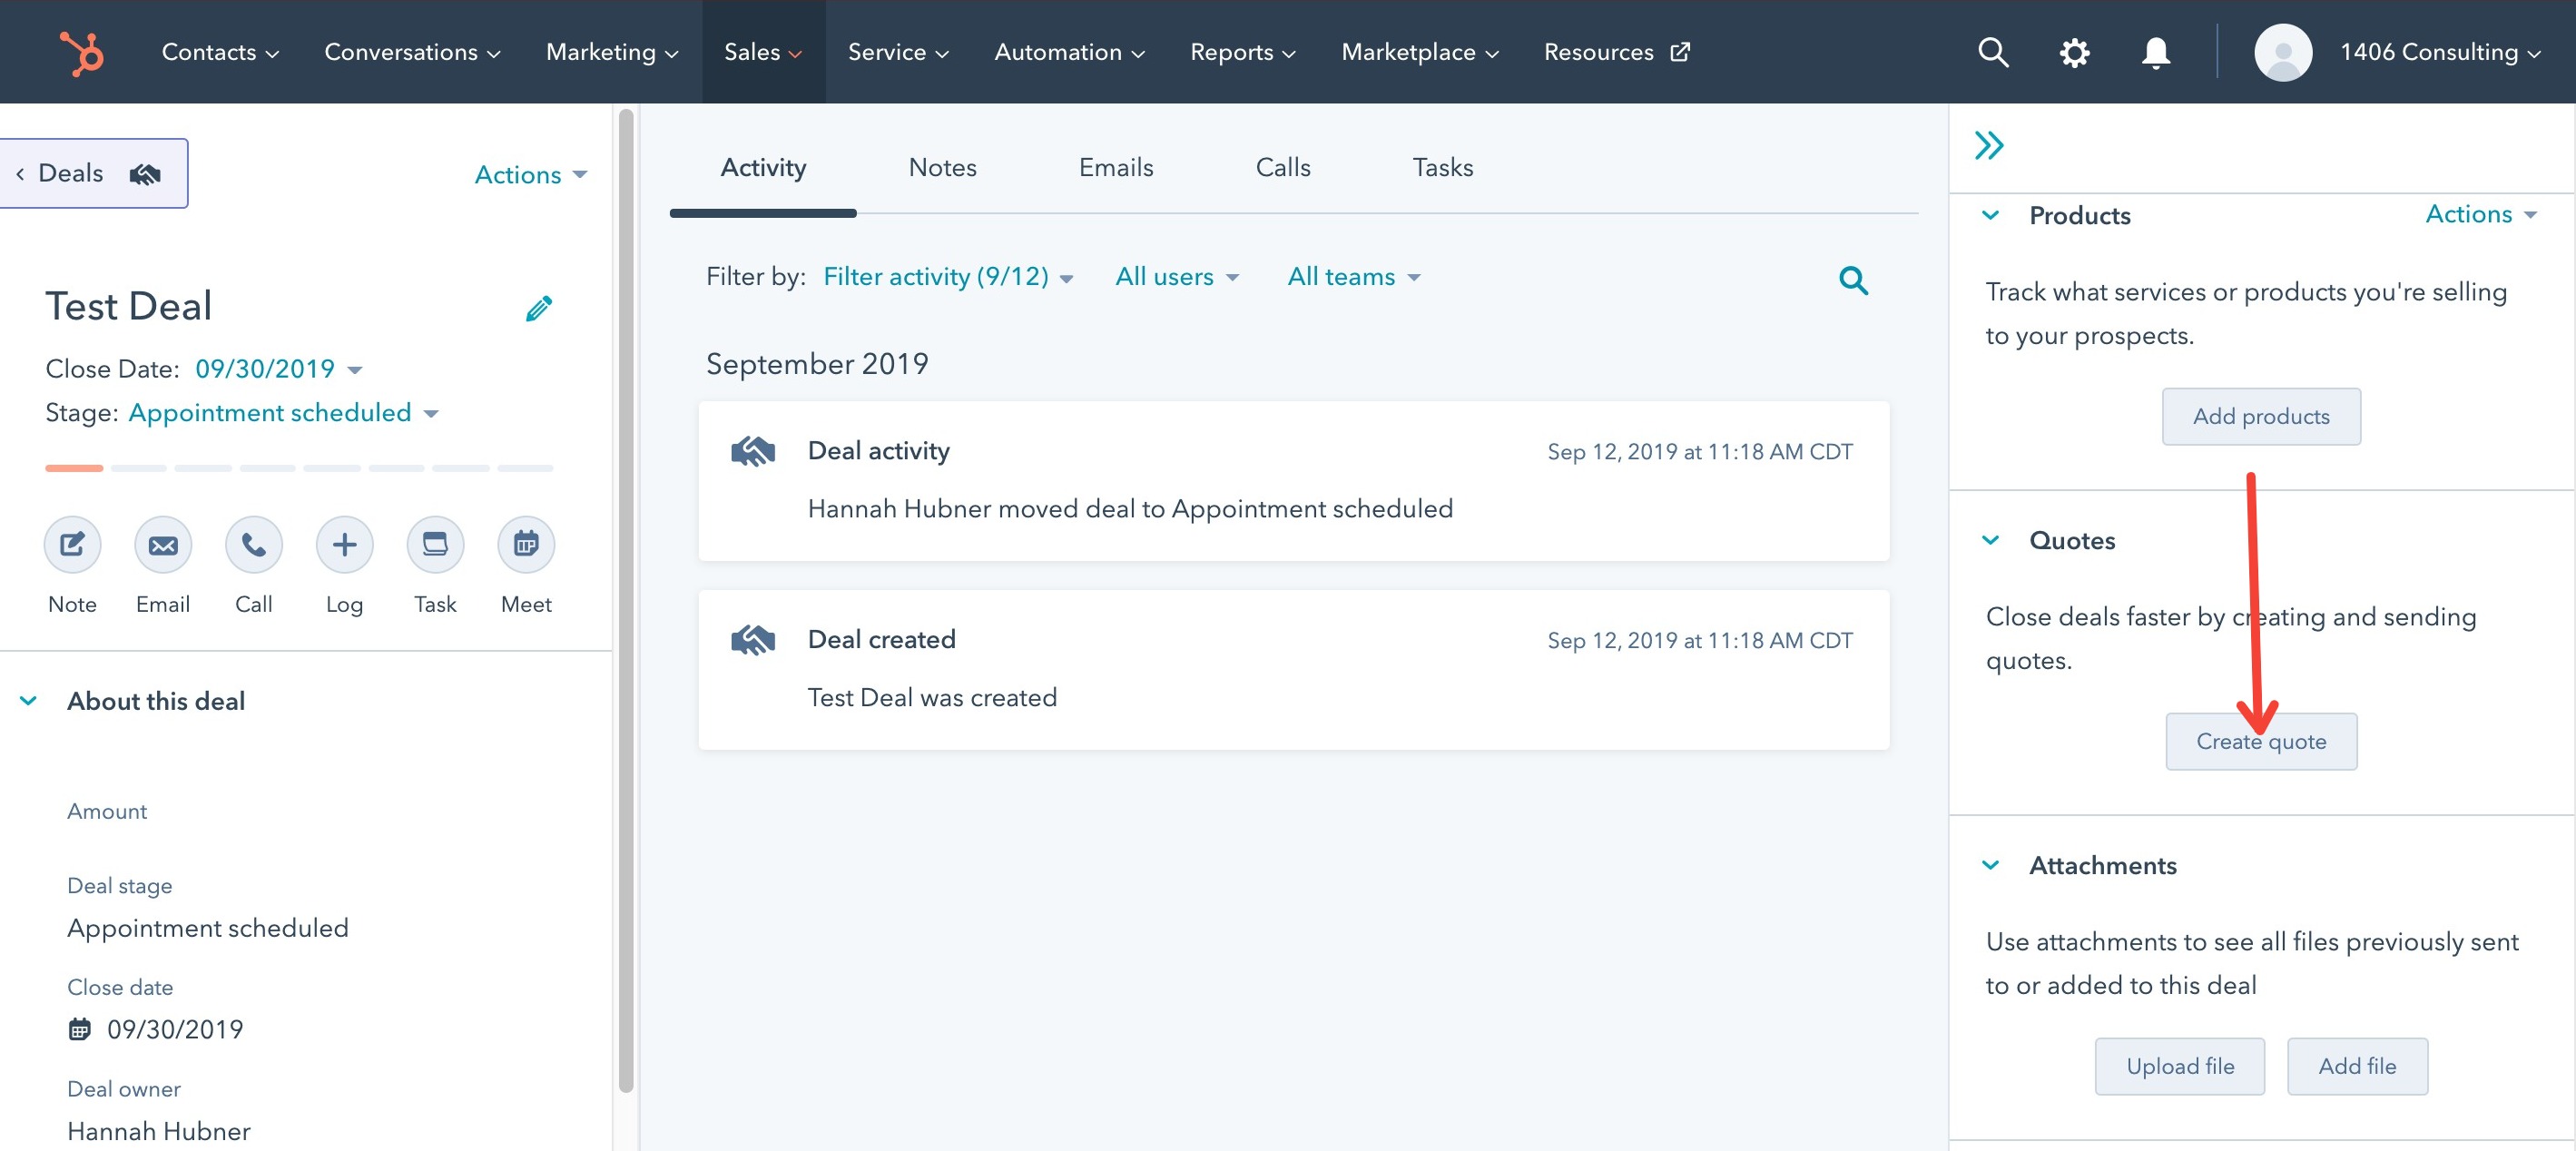Click handshake icon on Deal activity card
The height and width of the screenshot is (1151, 2576).
click(x=753, y=452)
